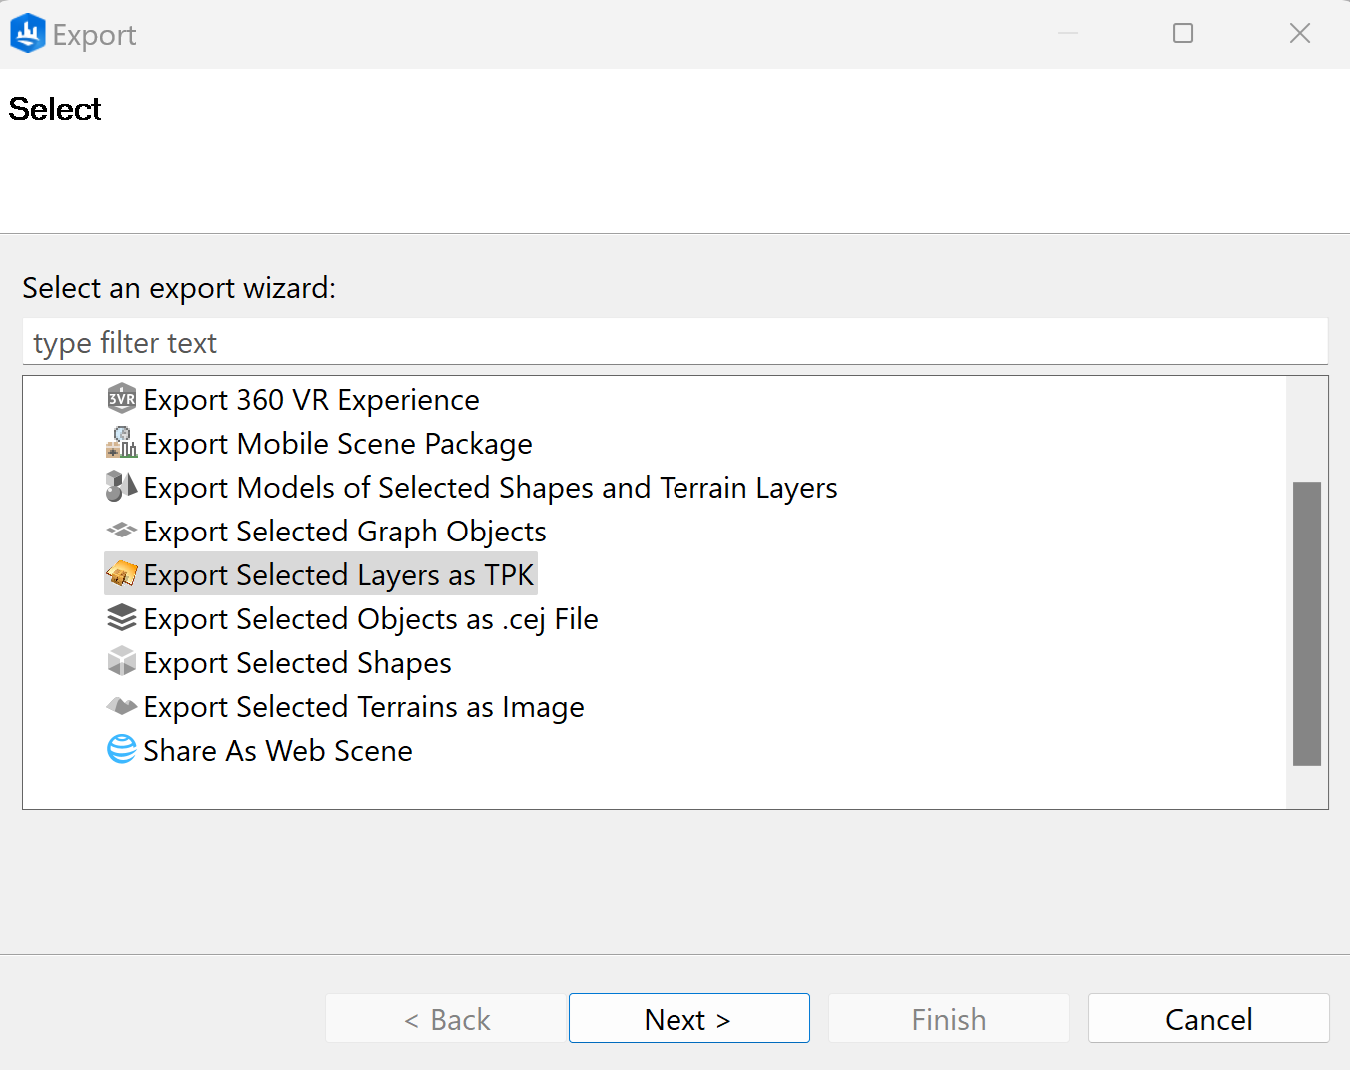
Task: Click the Export 360 VR Experience icon
Action: tap(121, 399)
